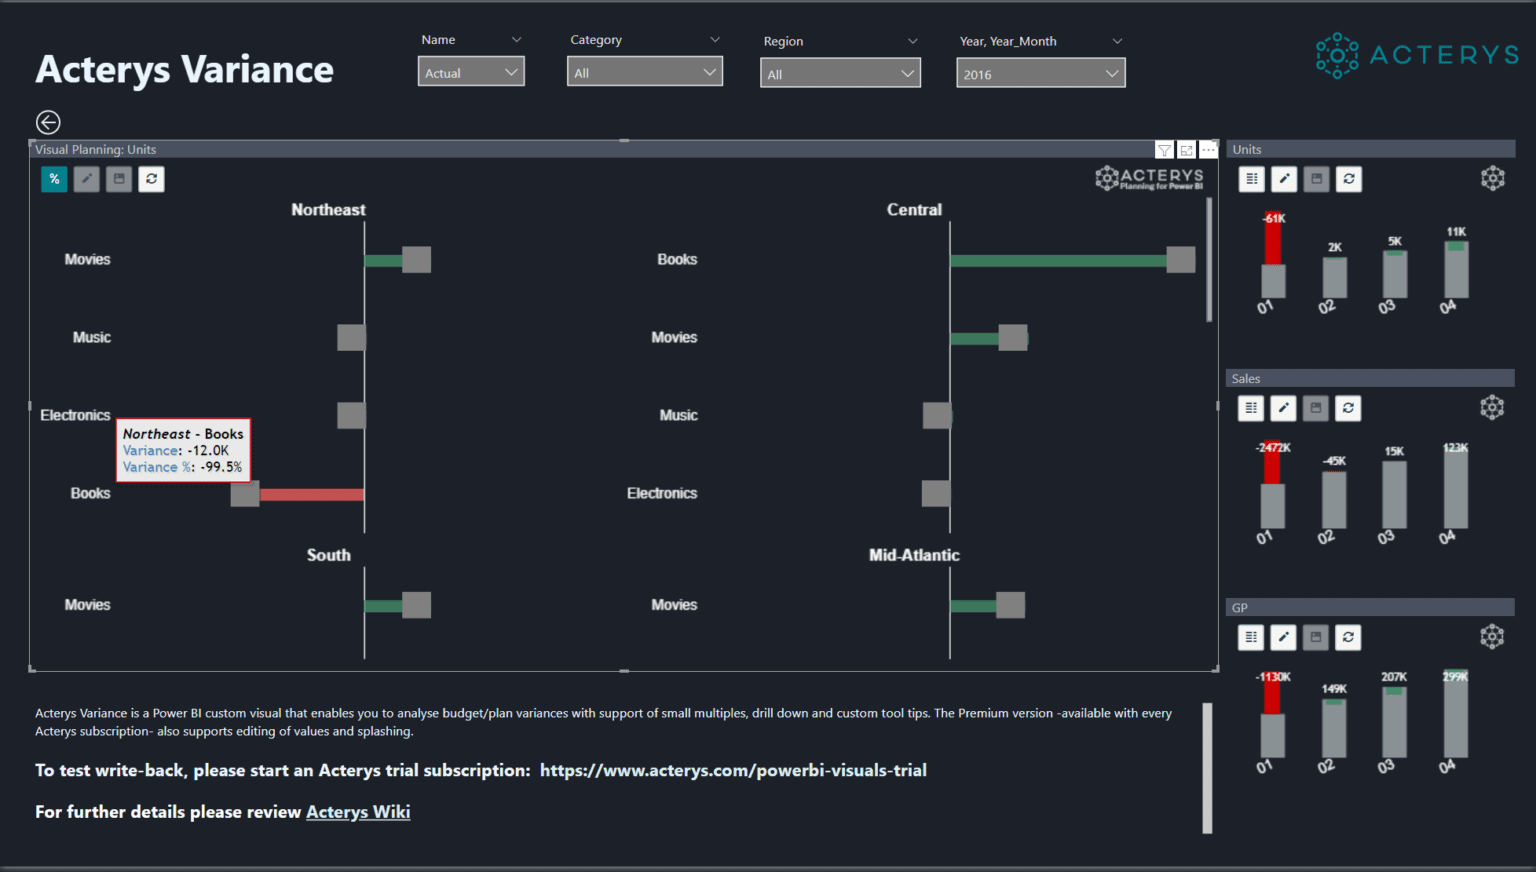This screenshot has width=1536, height=872.
Task: Open the Region dropdown showing All
Action: click(840, 72)
